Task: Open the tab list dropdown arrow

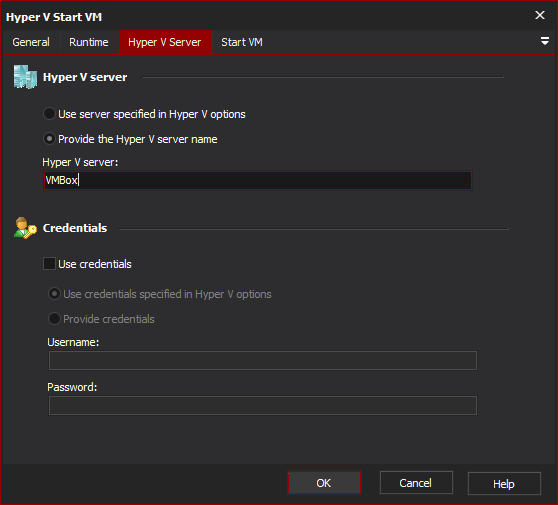Action: coord(544,41)
